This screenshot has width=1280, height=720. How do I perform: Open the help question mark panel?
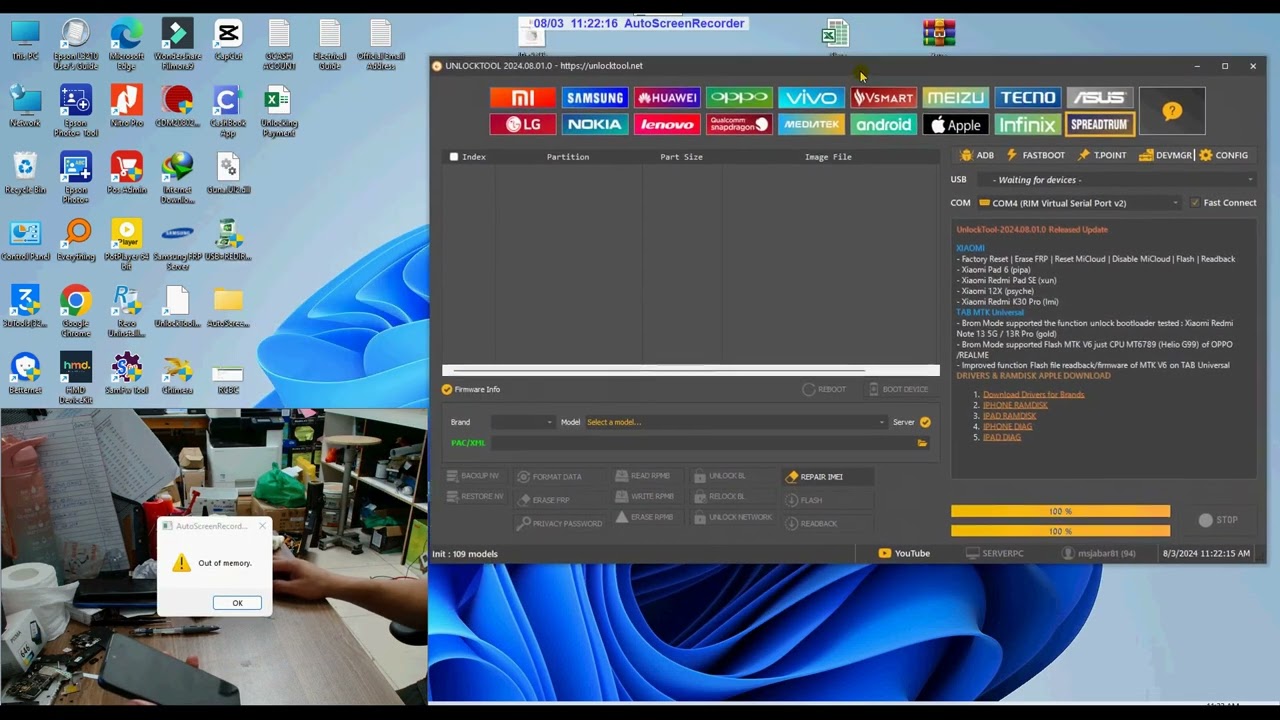(x=1172, y=111)
